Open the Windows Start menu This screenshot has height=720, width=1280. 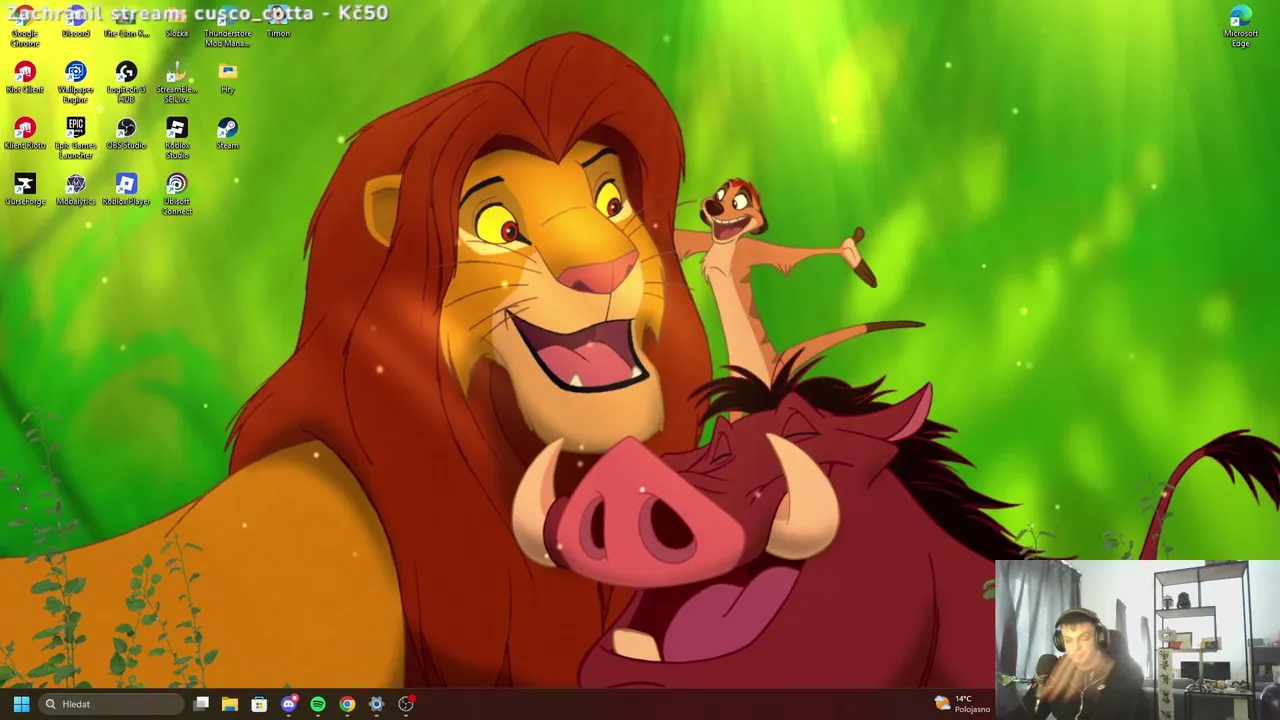21,704
